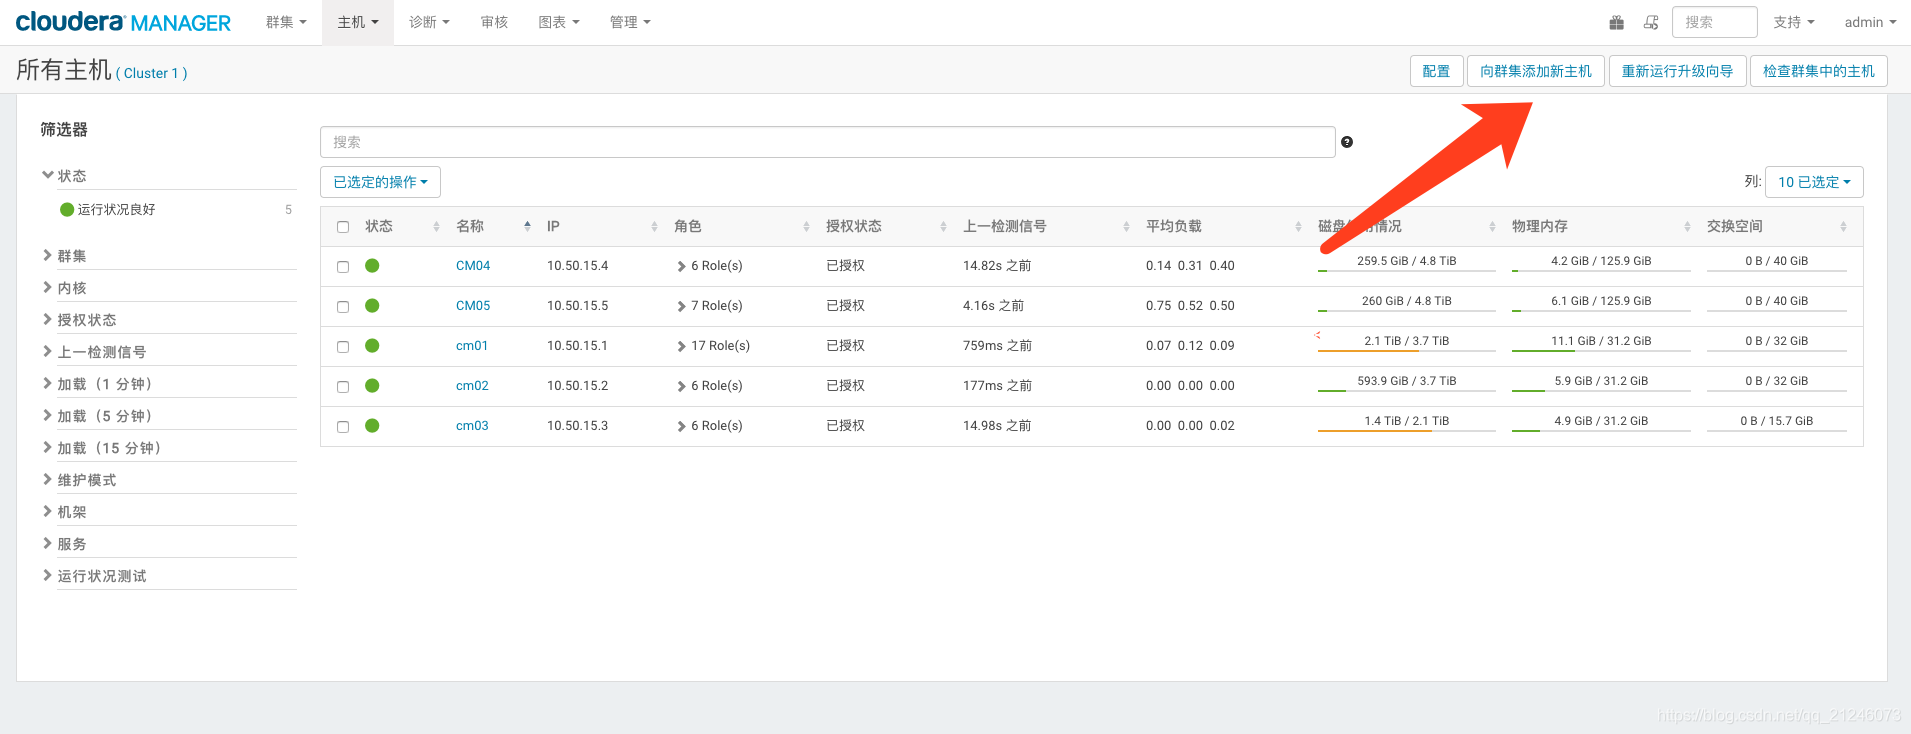This screenshot has width=1911, height=734.
Task: Expand roles list for cm01 (17 Roles)
Action: (714, 346)
